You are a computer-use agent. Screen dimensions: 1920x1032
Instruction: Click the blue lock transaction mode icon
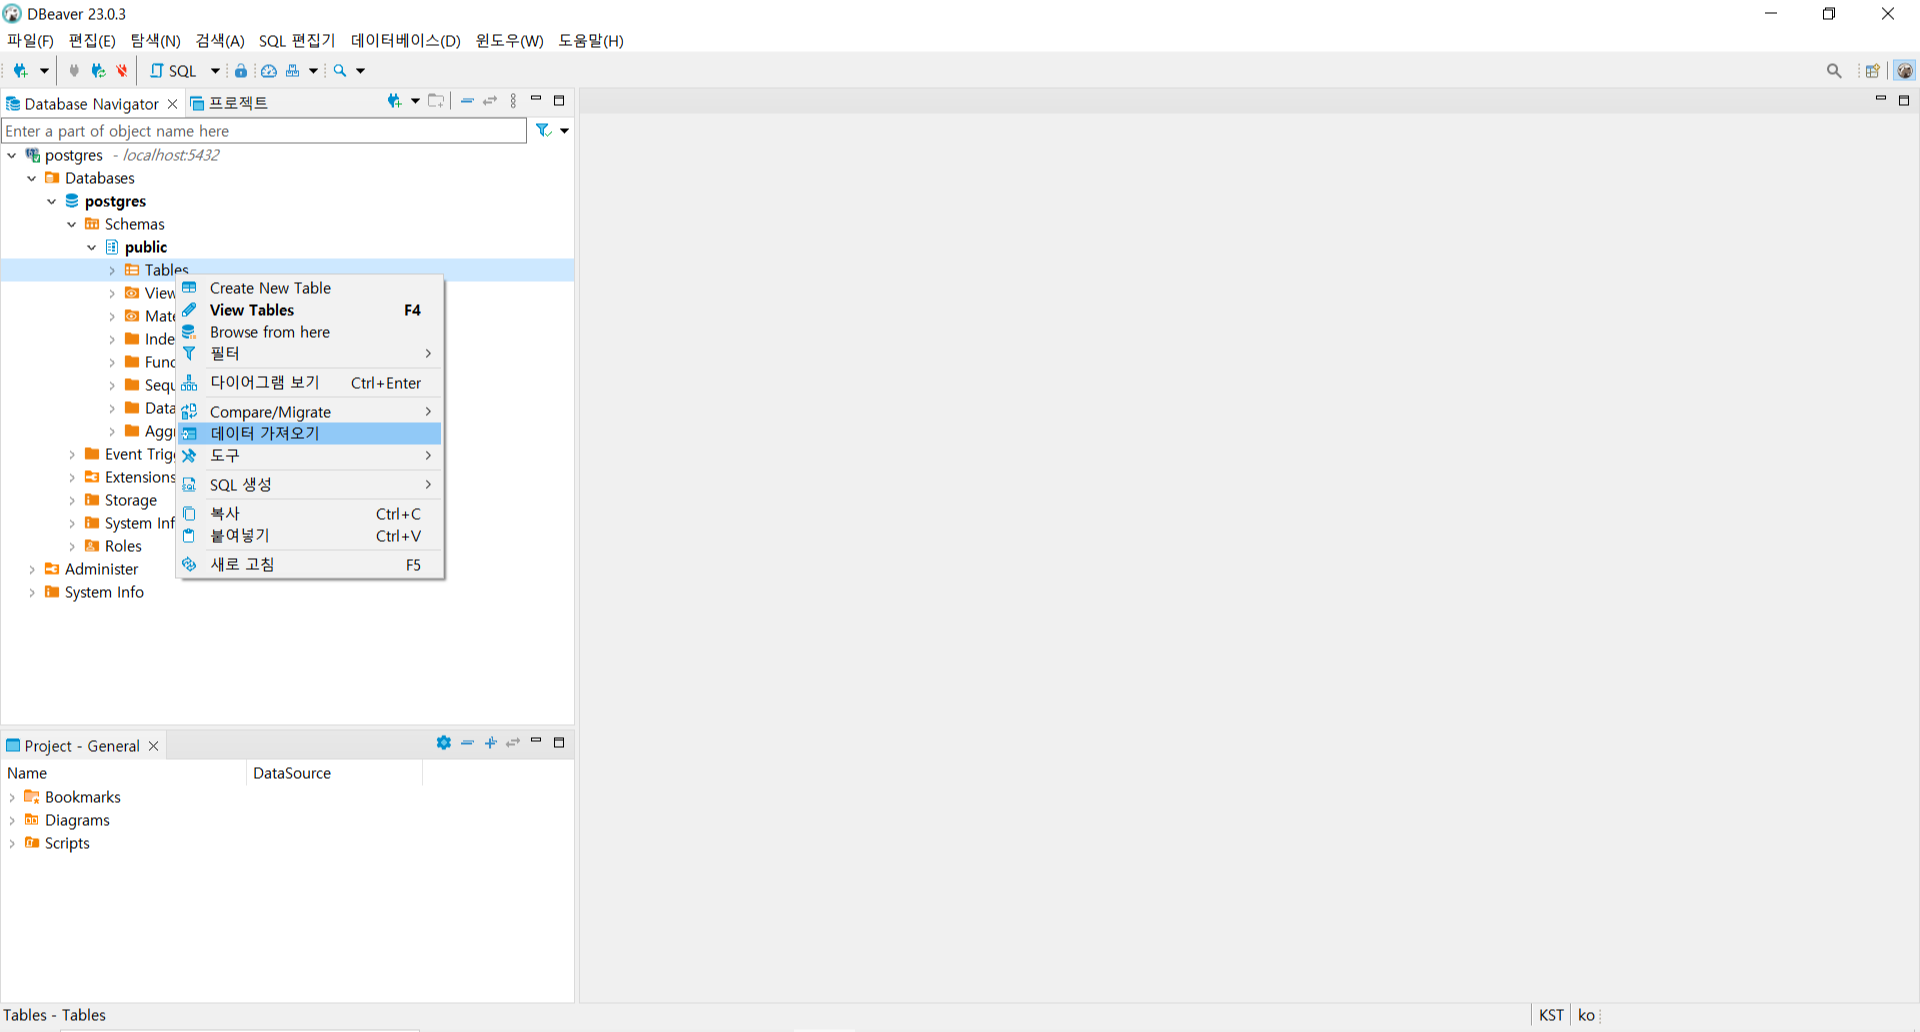(241, 71)
